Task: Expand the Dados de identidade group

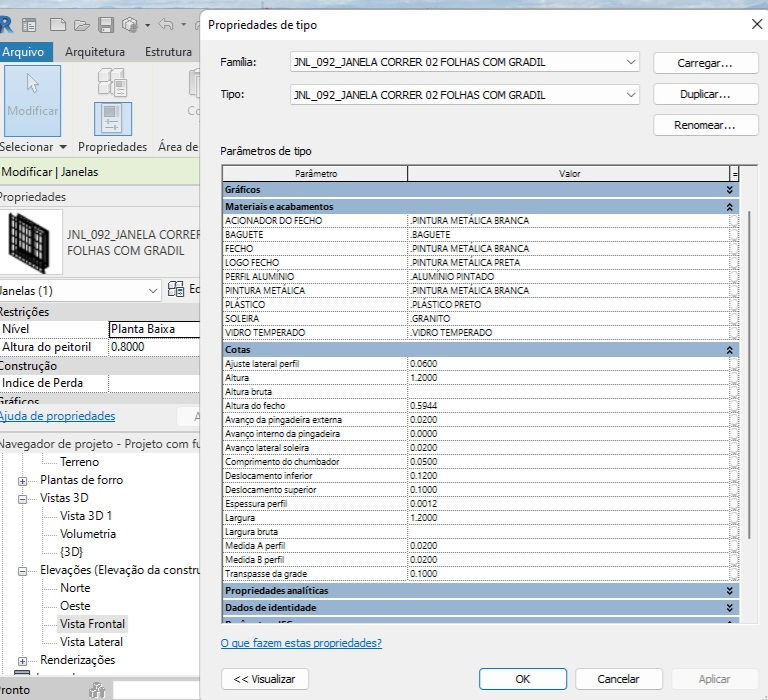Action: (x=729, y=607)
